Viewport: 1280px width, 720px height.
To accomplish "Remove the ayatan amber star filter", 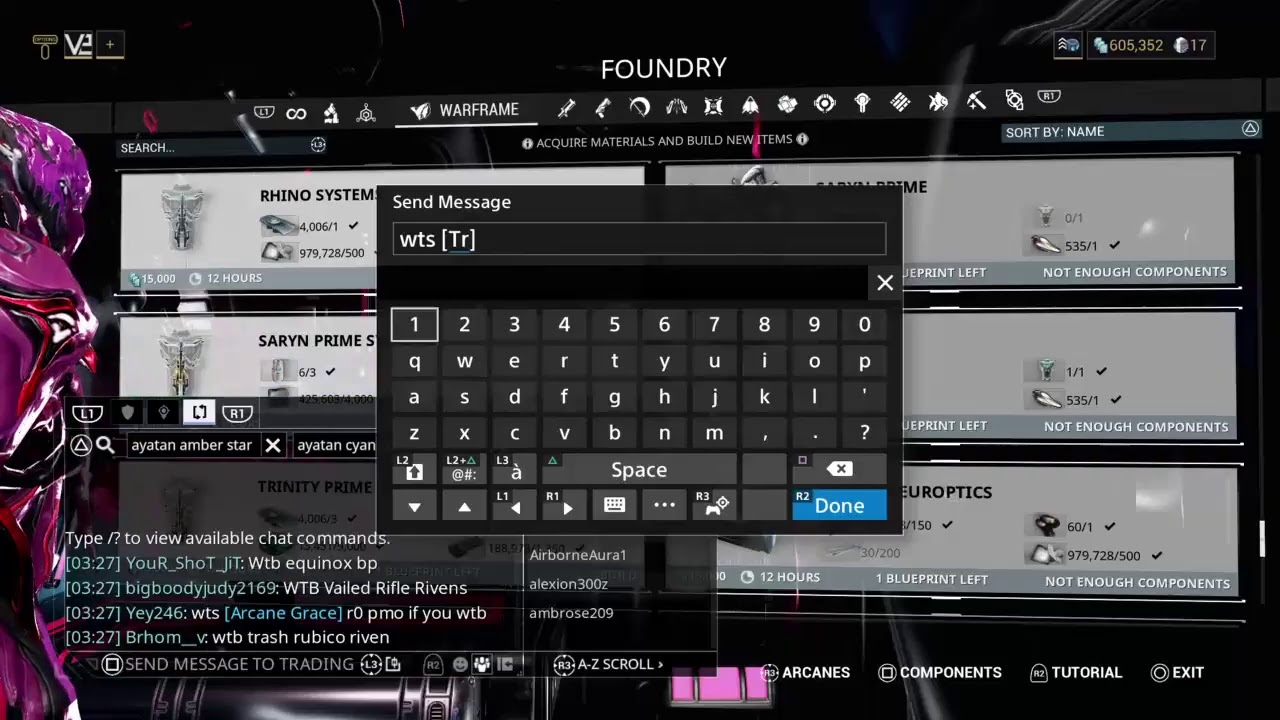I will (272, 445).
